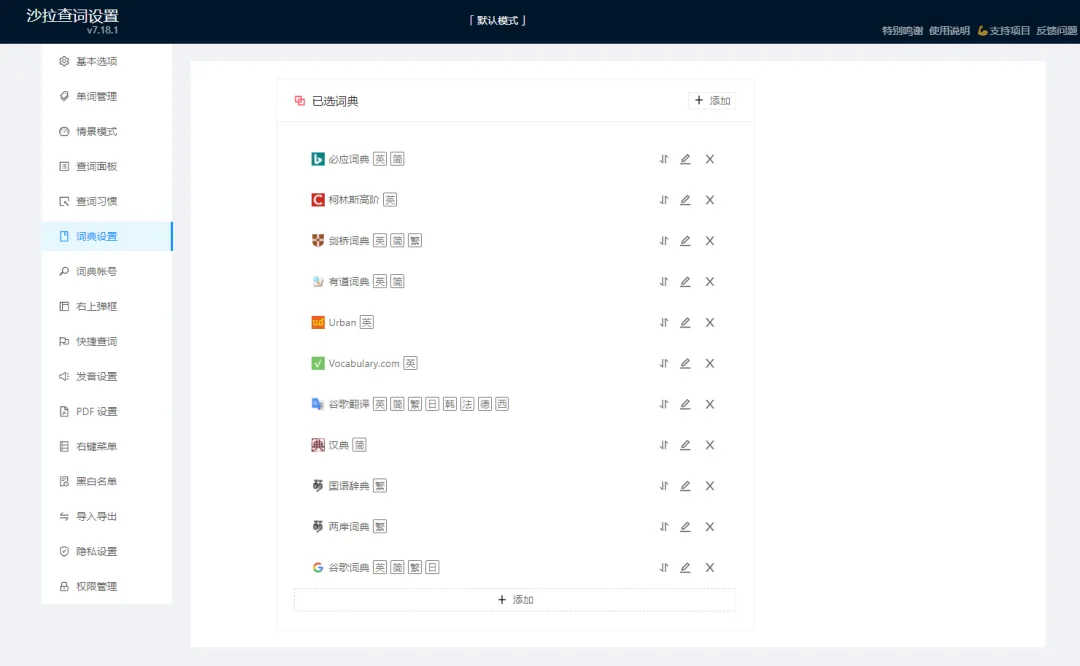This screenshot has height=666, width=1080.
Task: Edit the Urban dictionary entry
Action: 685,322
